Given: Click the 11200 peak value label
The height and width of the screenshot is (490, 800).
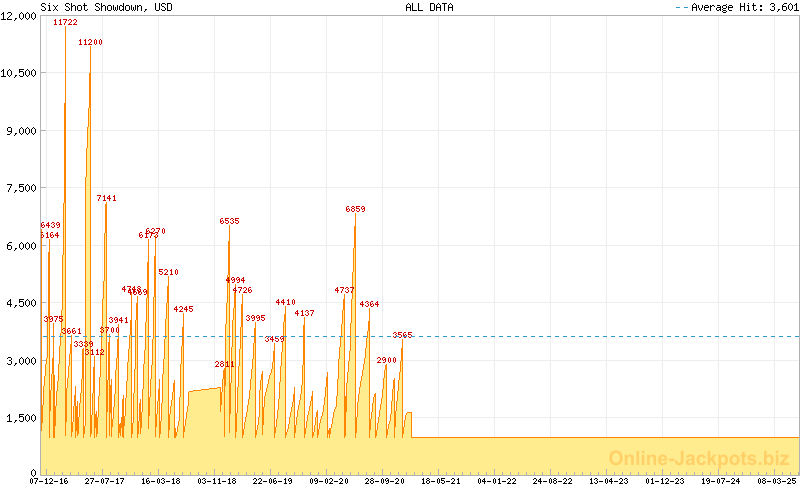Looking at the screenshot, I should click(90, 42).
